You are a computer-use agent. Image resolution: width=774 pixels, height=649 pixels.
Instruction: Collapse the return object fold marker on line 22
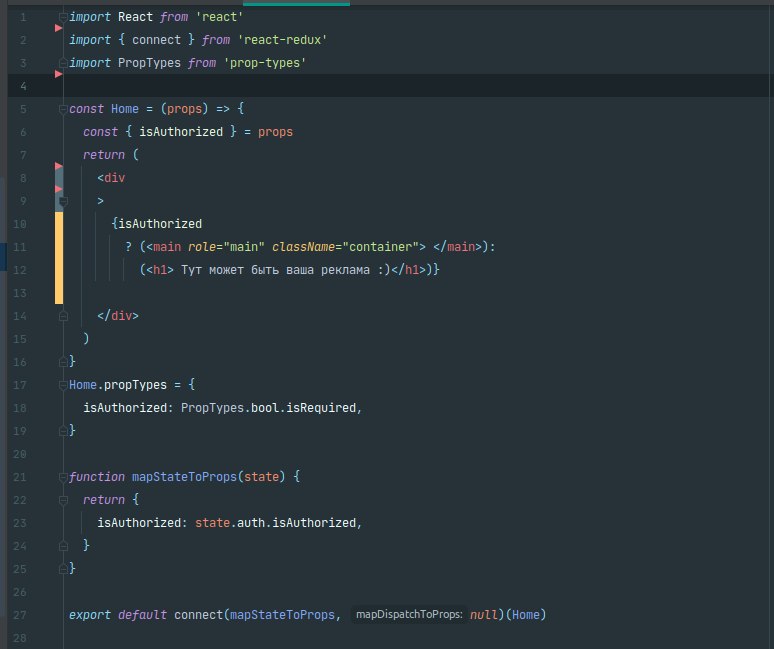(63, 500)
